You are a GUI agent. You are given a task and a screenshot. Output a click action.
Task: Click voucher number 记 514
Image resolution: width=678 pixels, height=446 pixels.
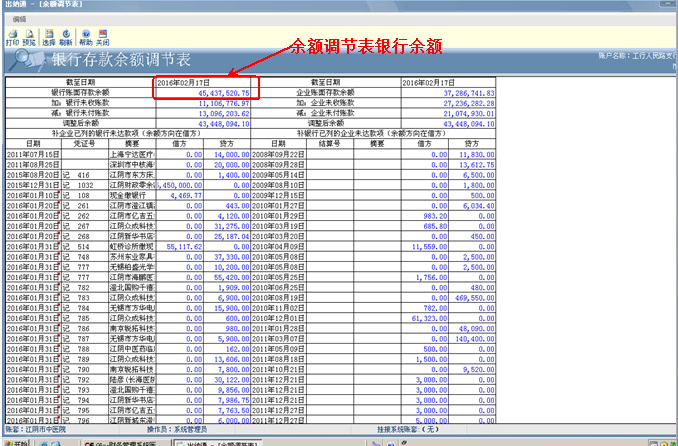click(x=85, y=247)
